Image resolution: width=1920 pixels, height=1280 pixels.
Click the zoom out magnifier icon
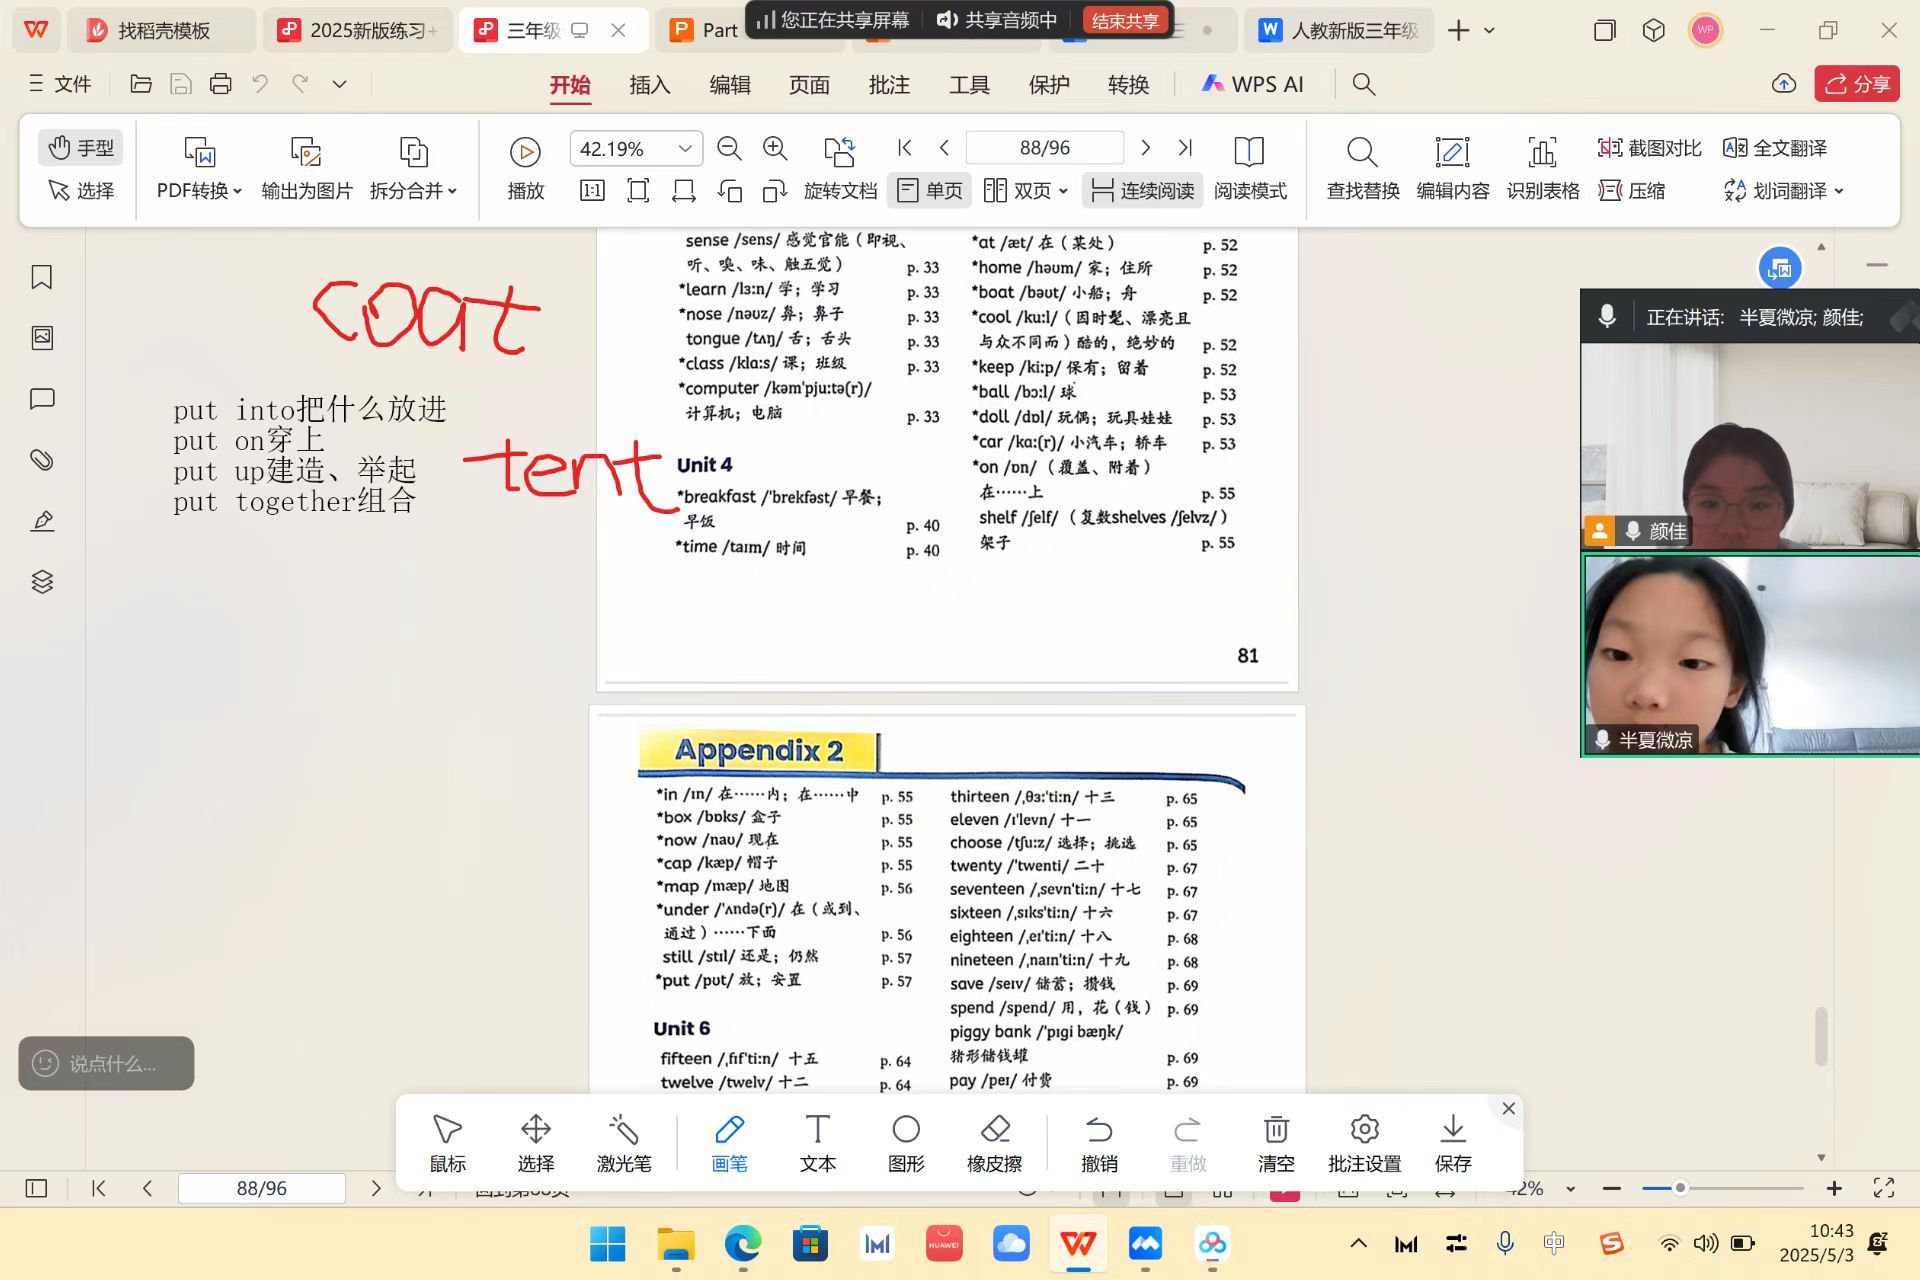(729, 149)
